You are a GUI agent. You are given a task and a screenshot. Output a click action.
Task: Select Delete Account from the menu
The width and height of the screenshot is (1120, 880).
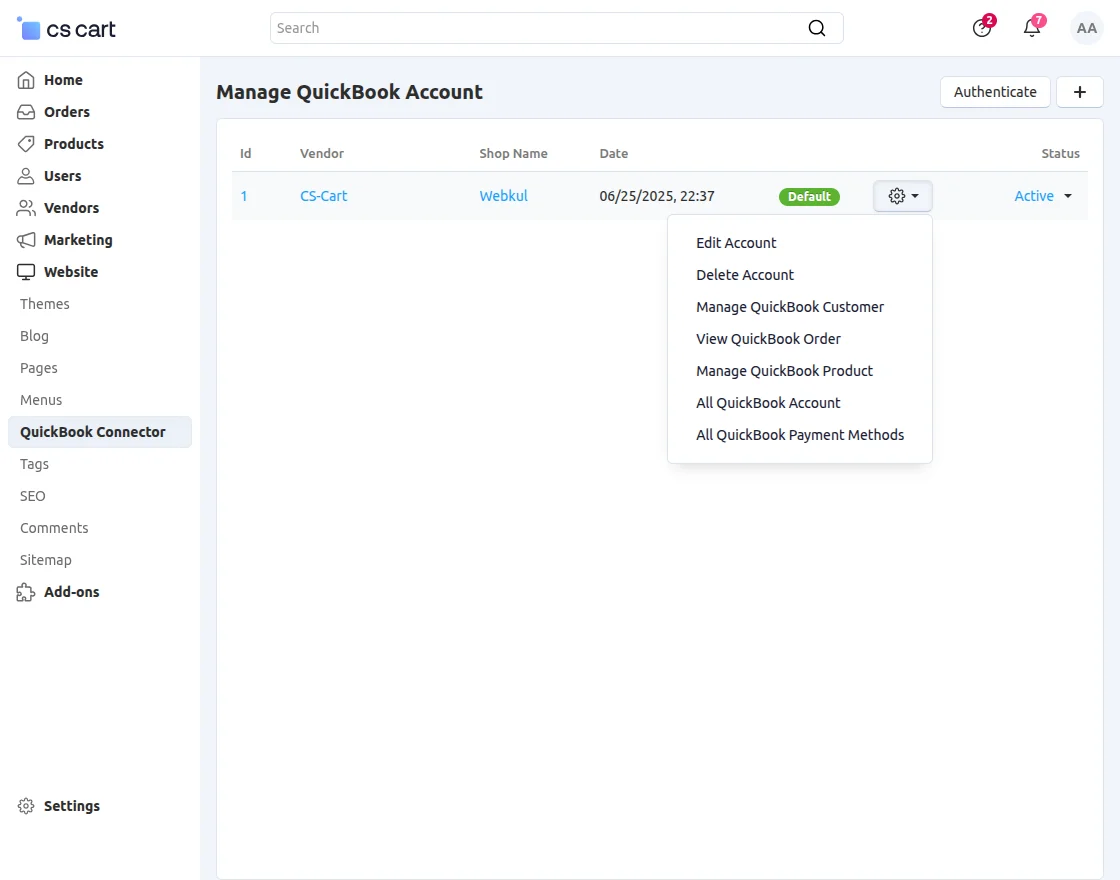click(x=745, y=274)
